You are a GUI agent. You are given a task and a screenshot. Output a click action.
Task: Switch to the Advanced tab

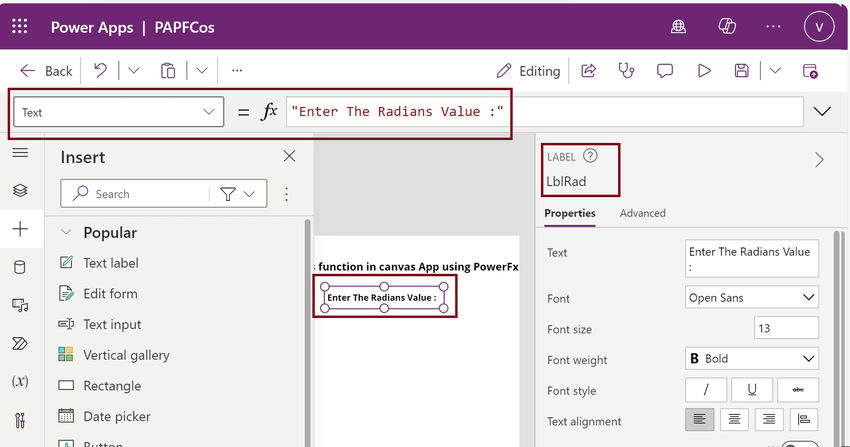(642, 213)
